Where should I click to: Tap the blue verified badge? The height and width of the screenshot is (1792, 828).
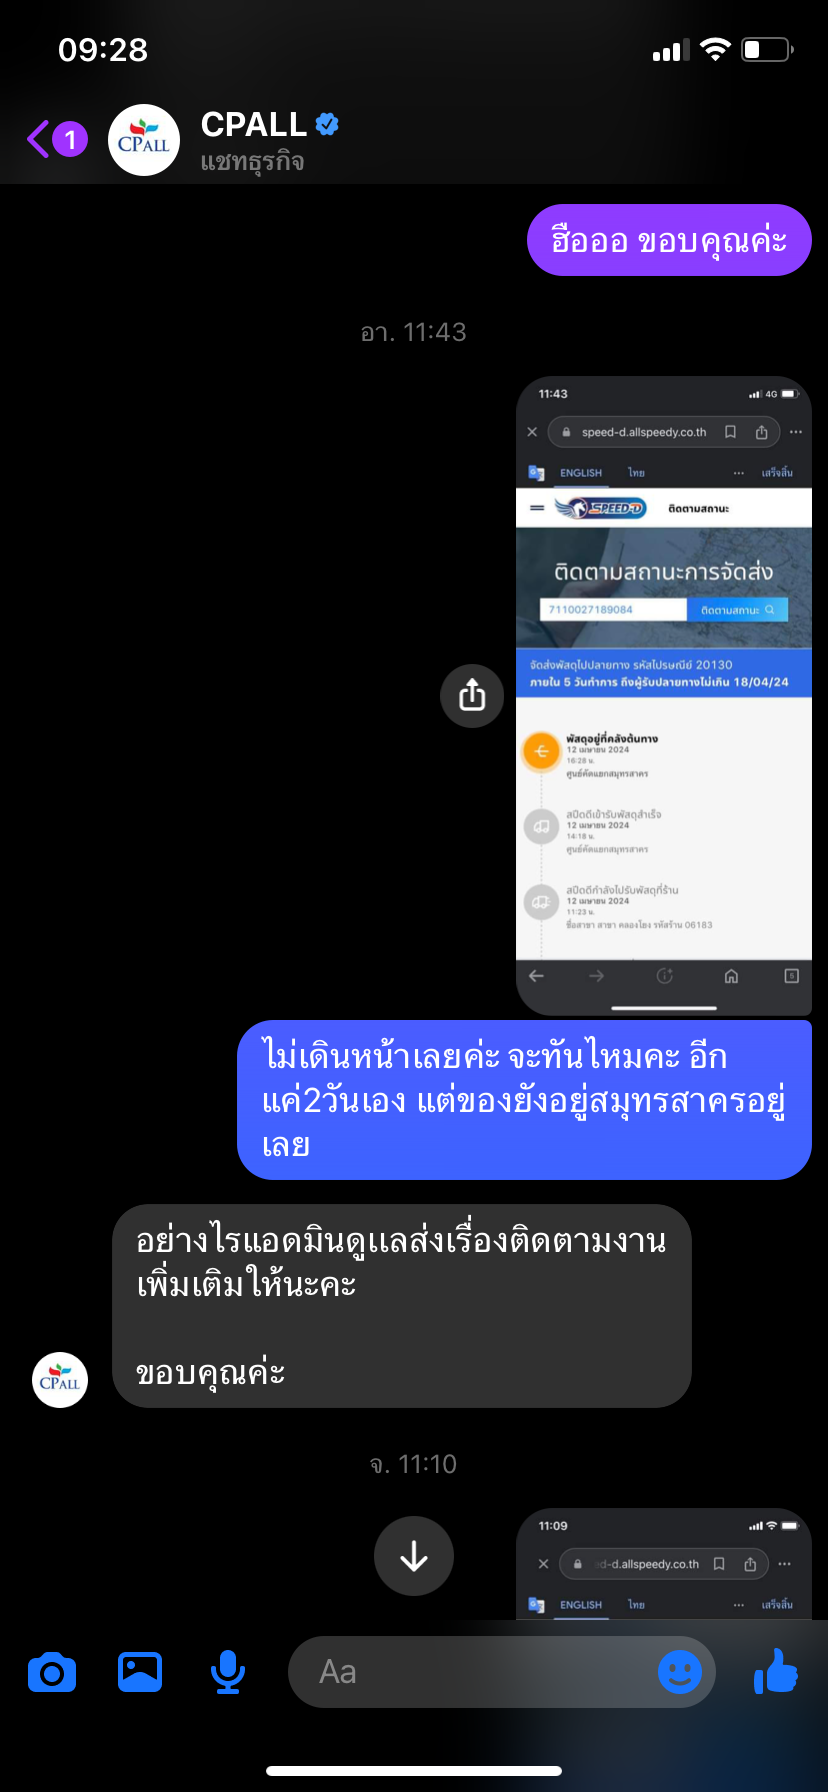[x=327, y=124]
